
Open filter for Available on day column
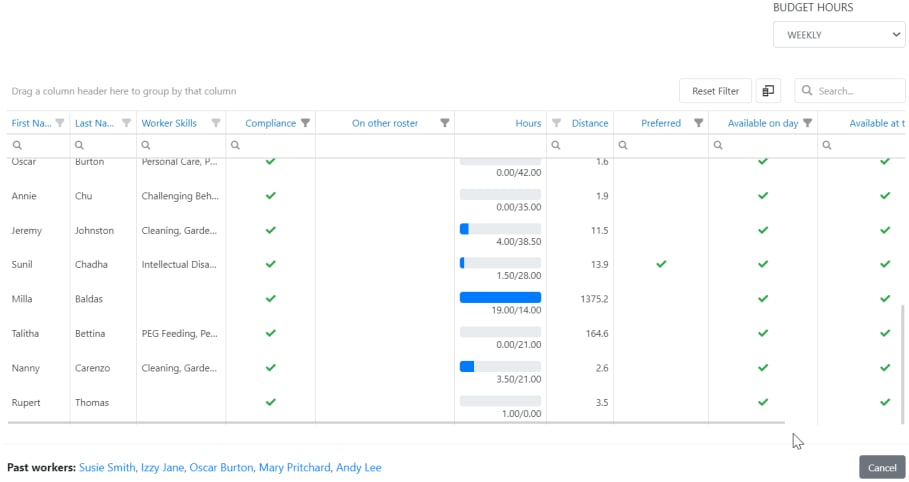808,123
